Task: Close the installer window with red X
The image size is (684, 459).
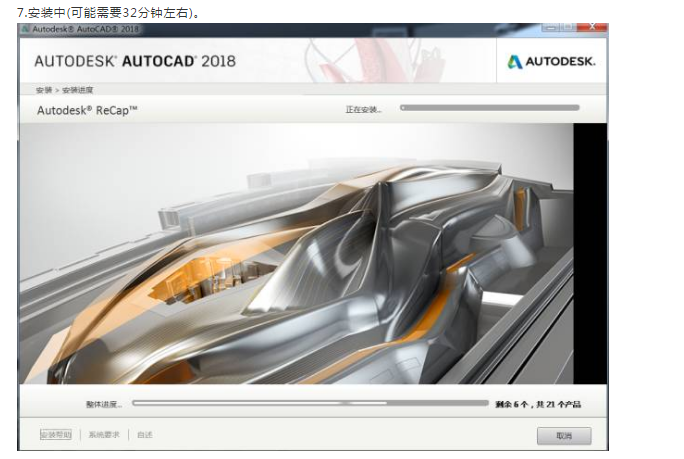Action: tap(590, 28)
